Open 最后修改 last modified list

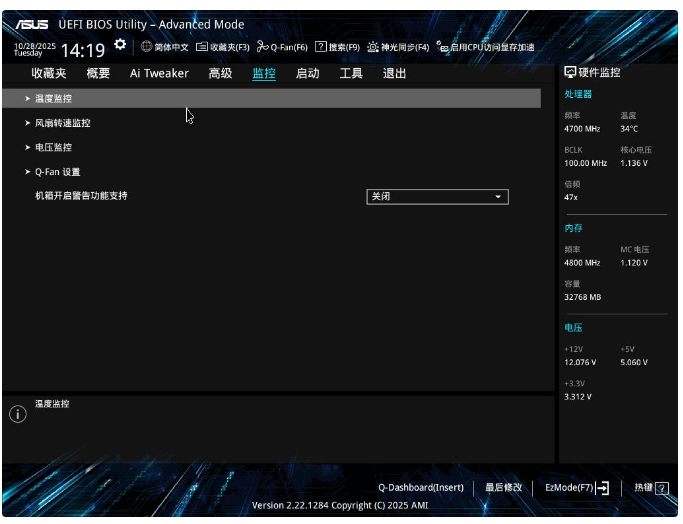[x=503, y=488]
